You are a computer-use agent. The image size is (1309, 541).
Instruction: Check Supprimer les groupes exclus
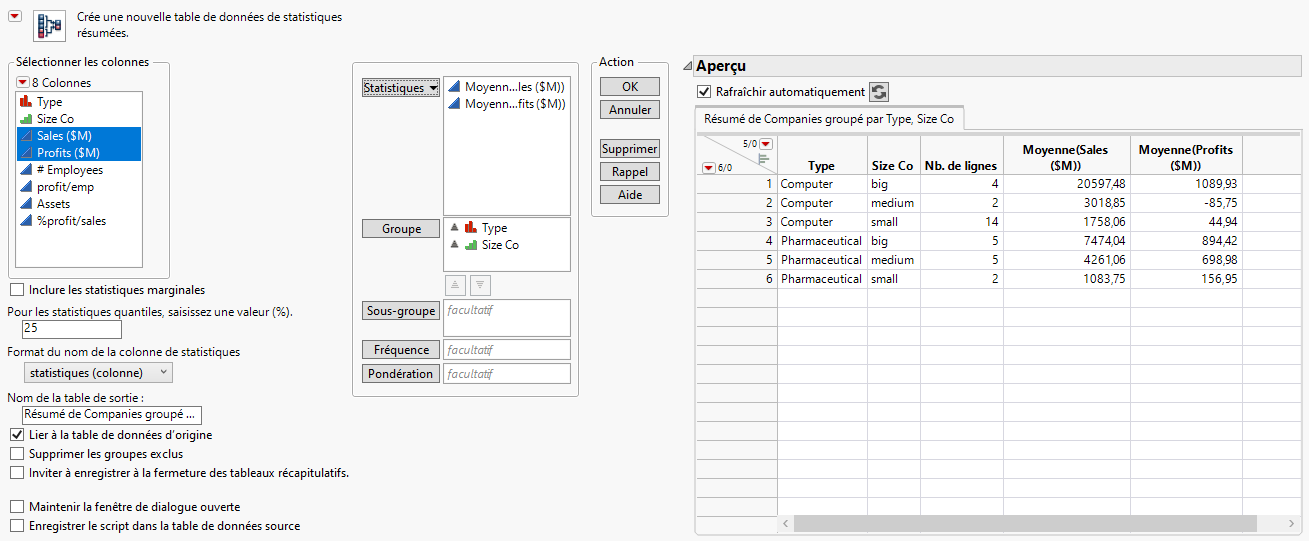coord(17,454)
